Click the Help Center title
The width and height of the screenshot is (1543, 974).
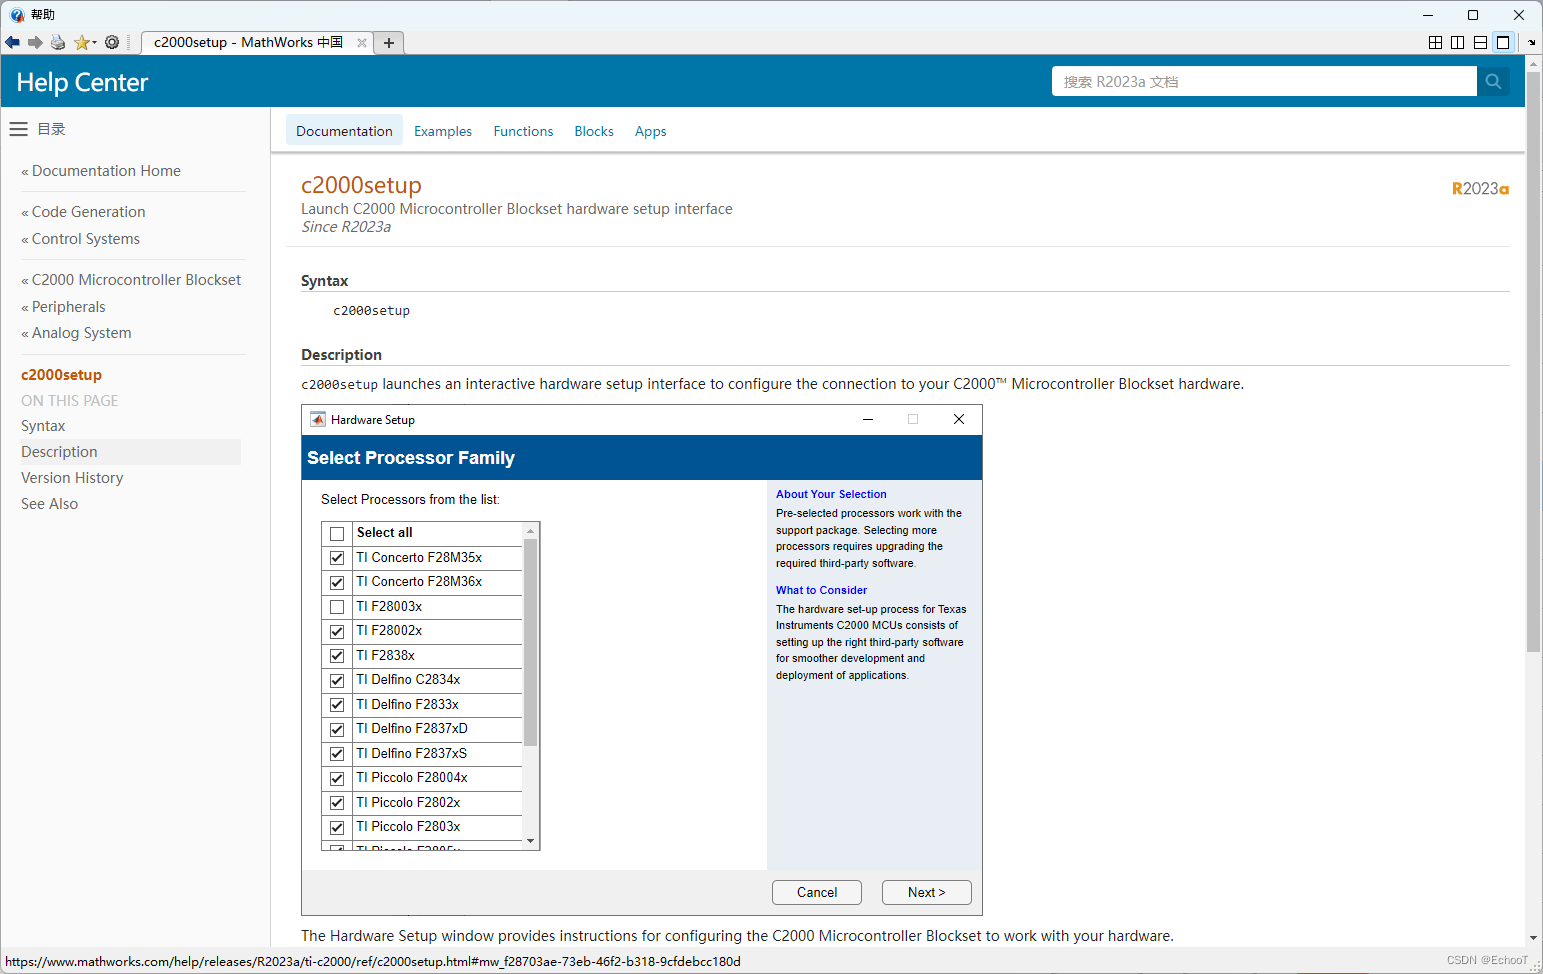click(82, 82)
